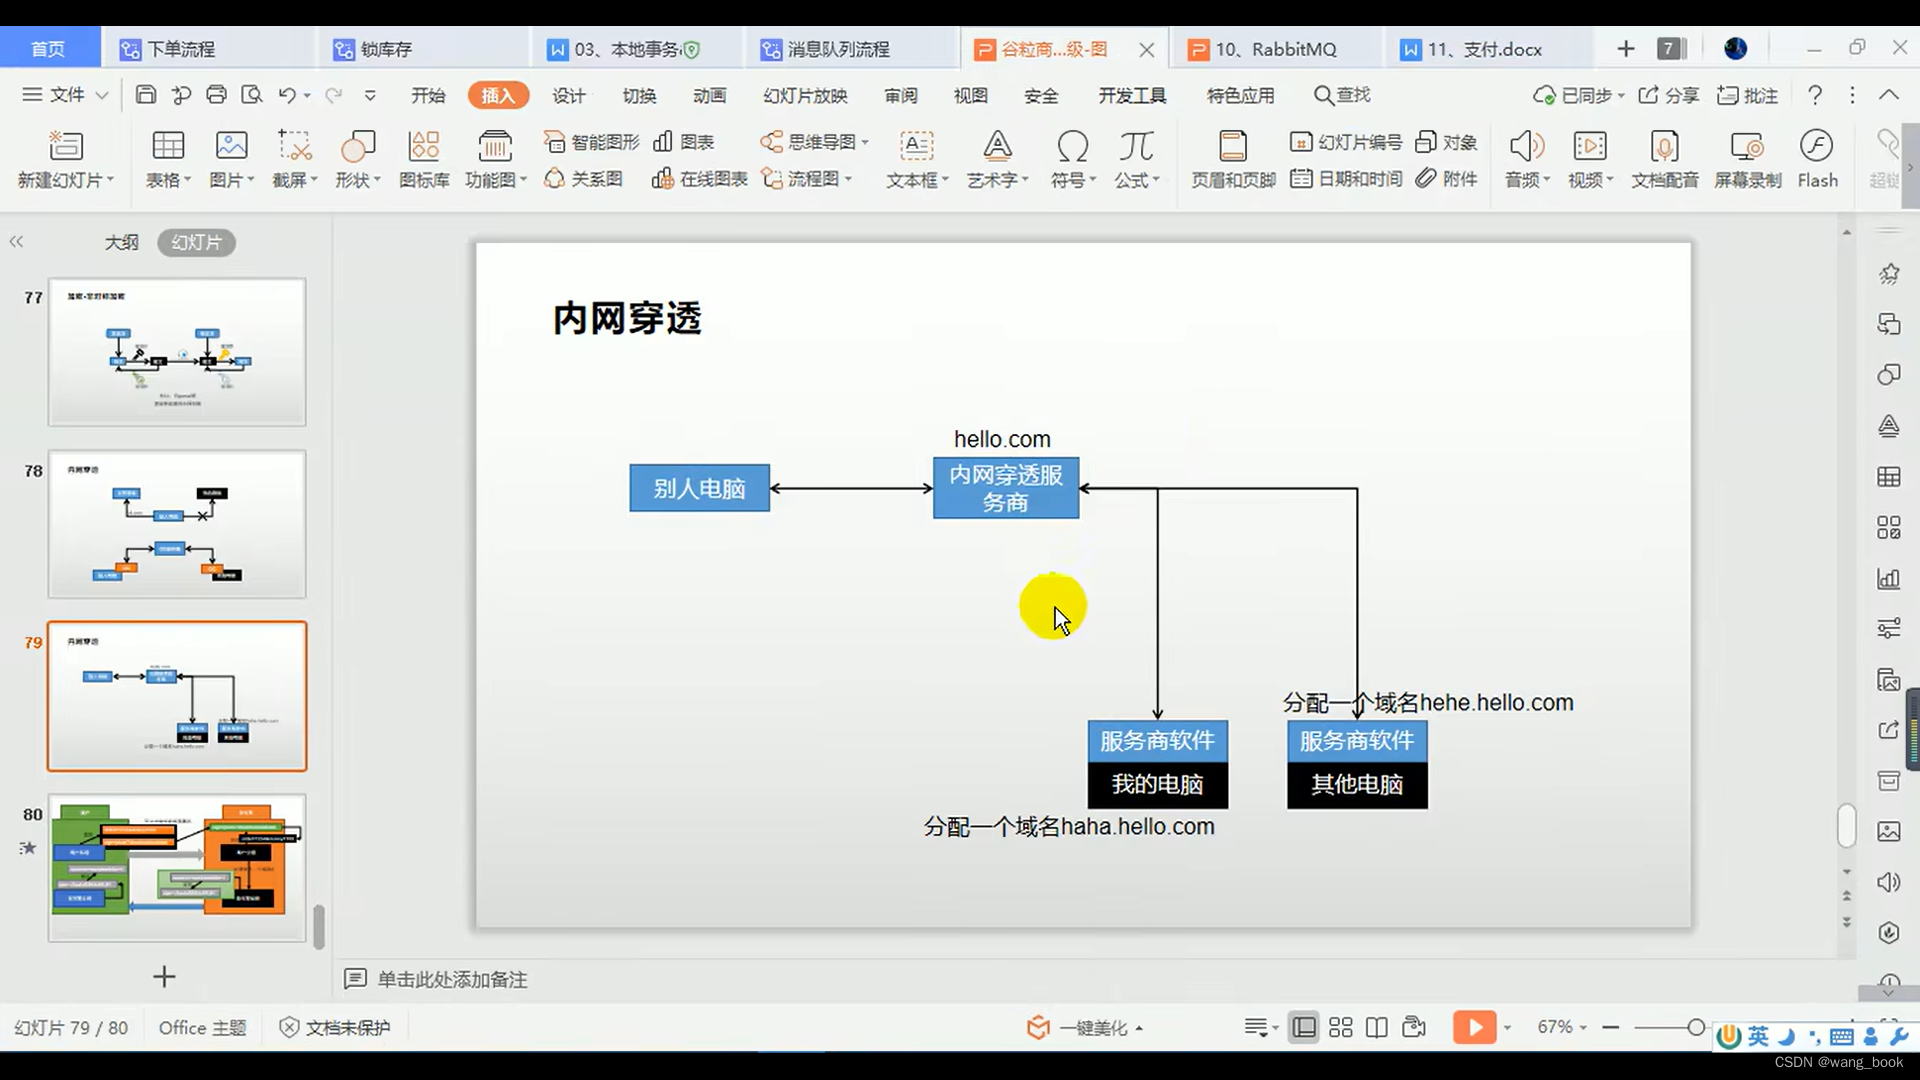Select slide 78 thumbnail in panel

click(177, 524)
